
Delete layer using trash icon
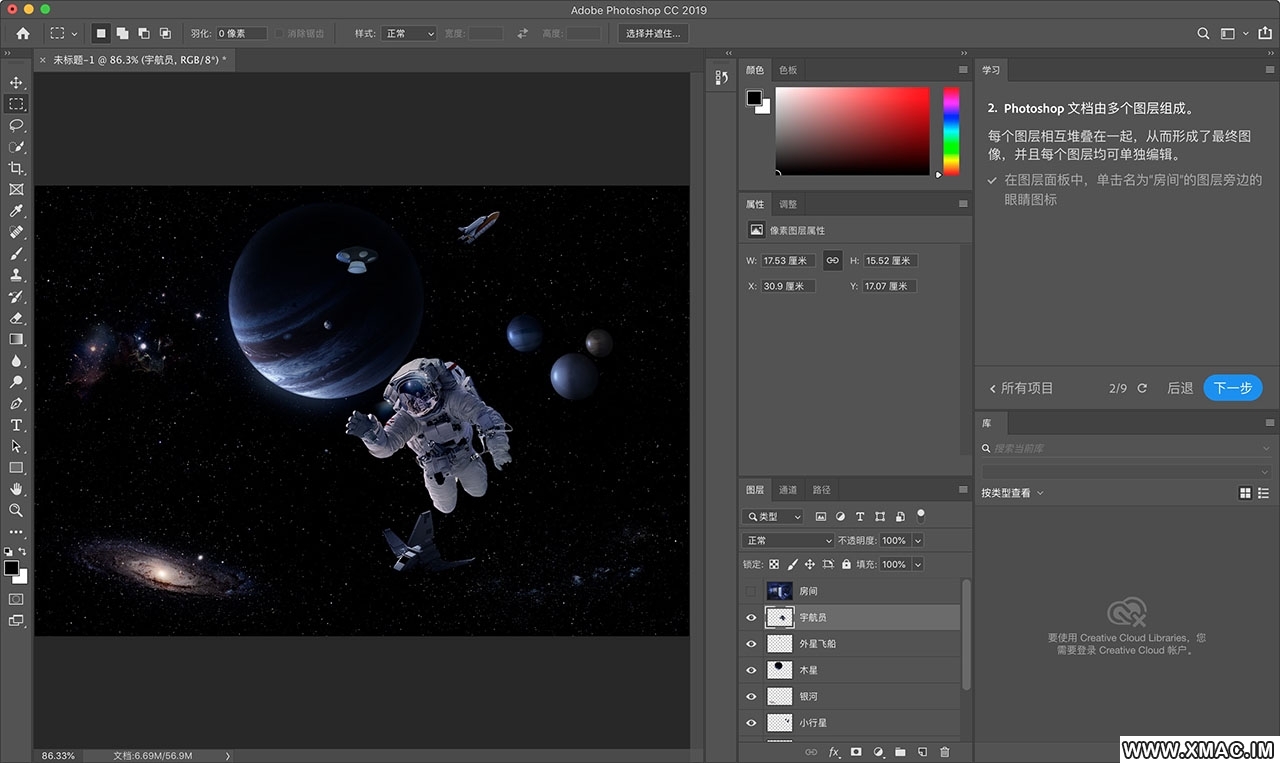click(x=945, y=752)
